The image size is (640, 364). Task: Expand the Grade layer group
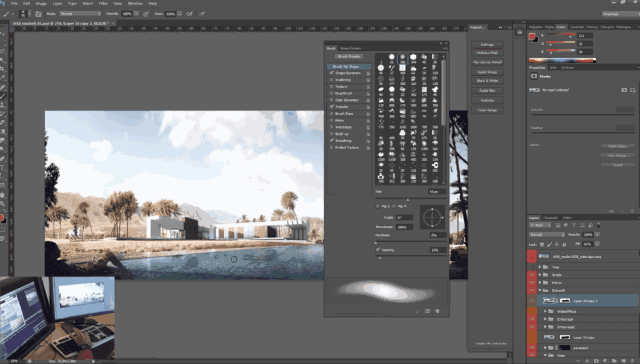(x=540, y=275)
